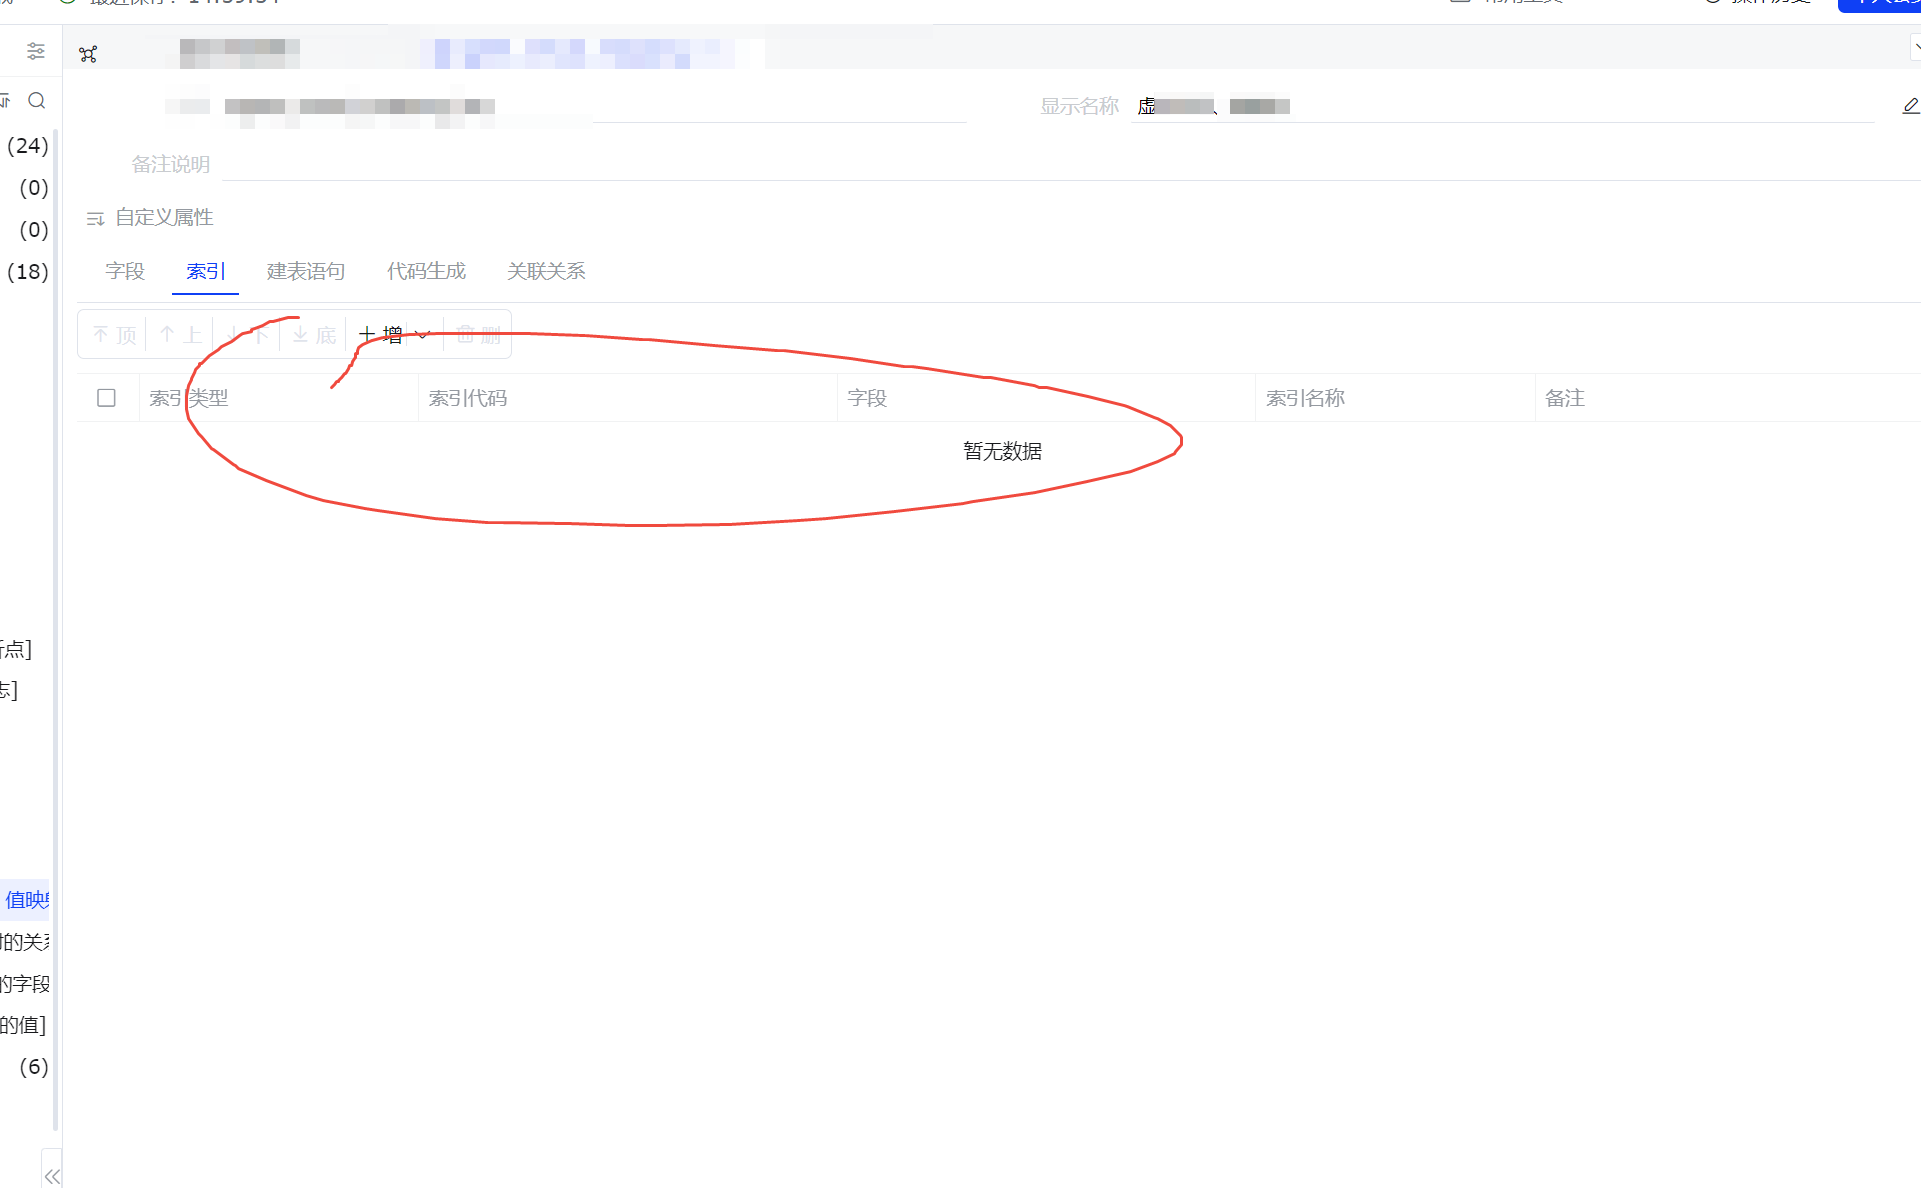This screenshot has width=1921, height=1188.
Task: Open the 关联关系 tab
Action: [546, 271]
